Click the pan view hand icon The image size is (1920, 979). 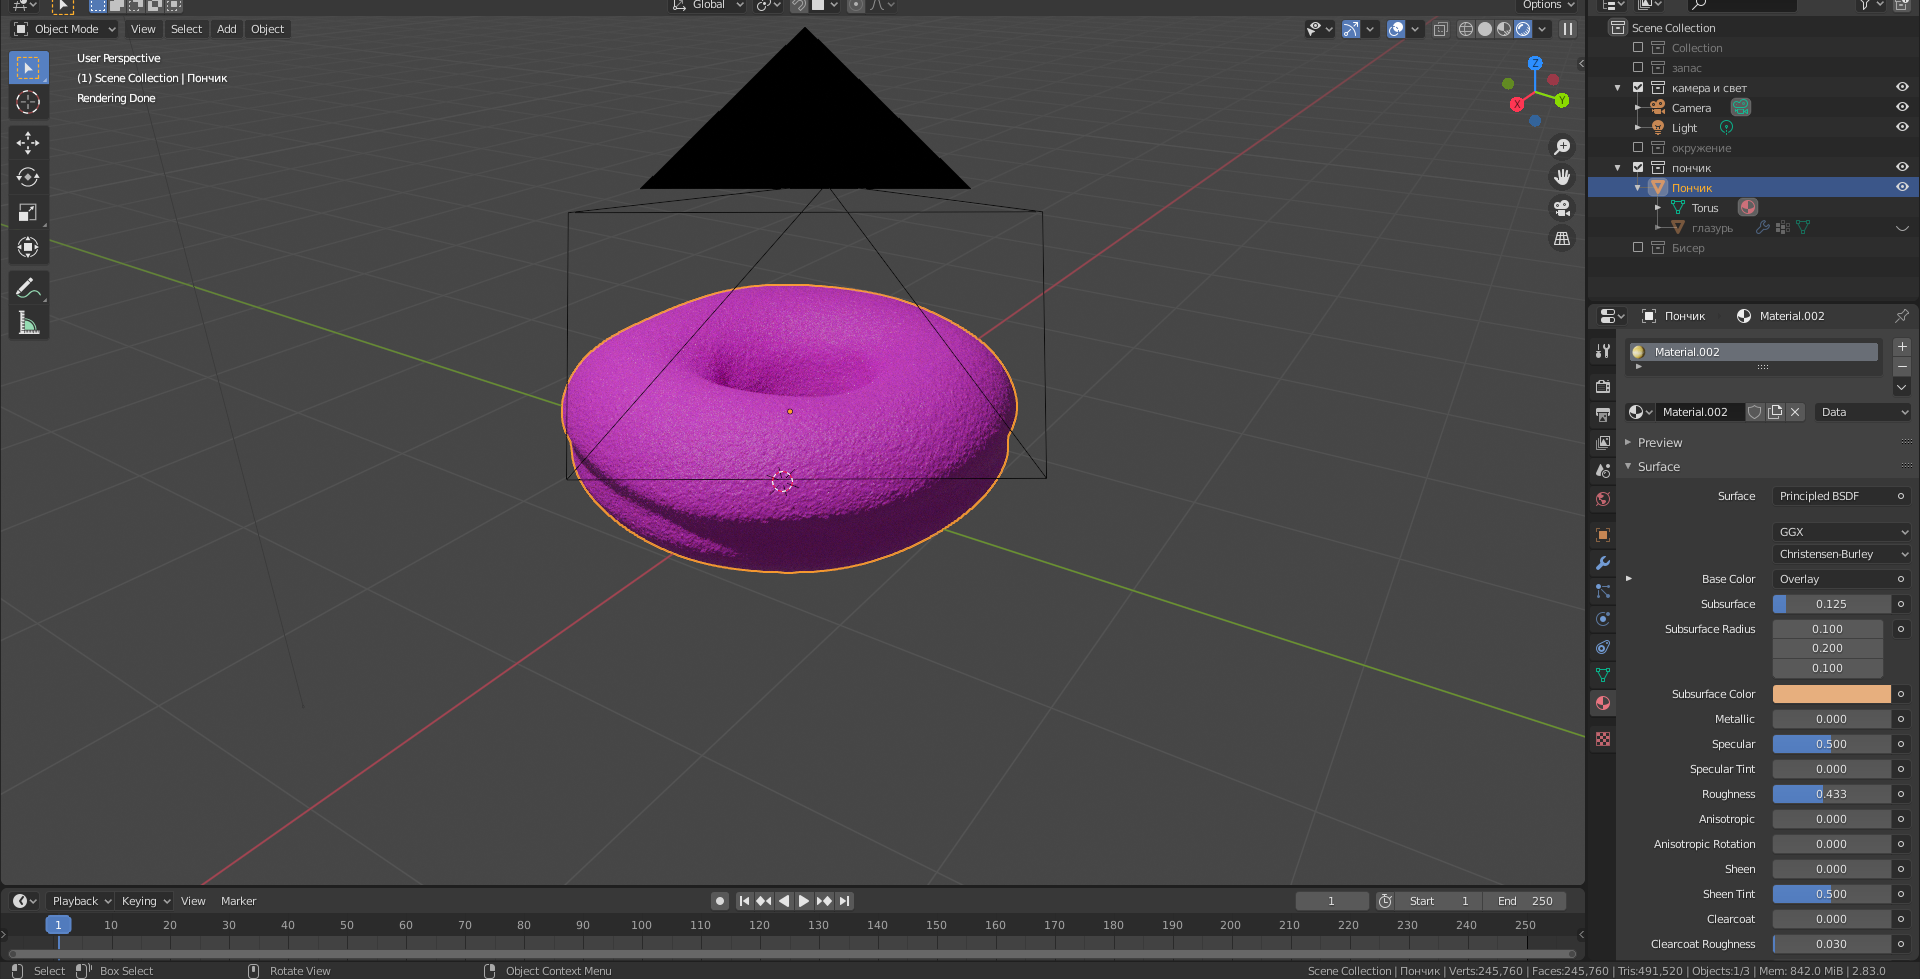[x=1562, y=177]
